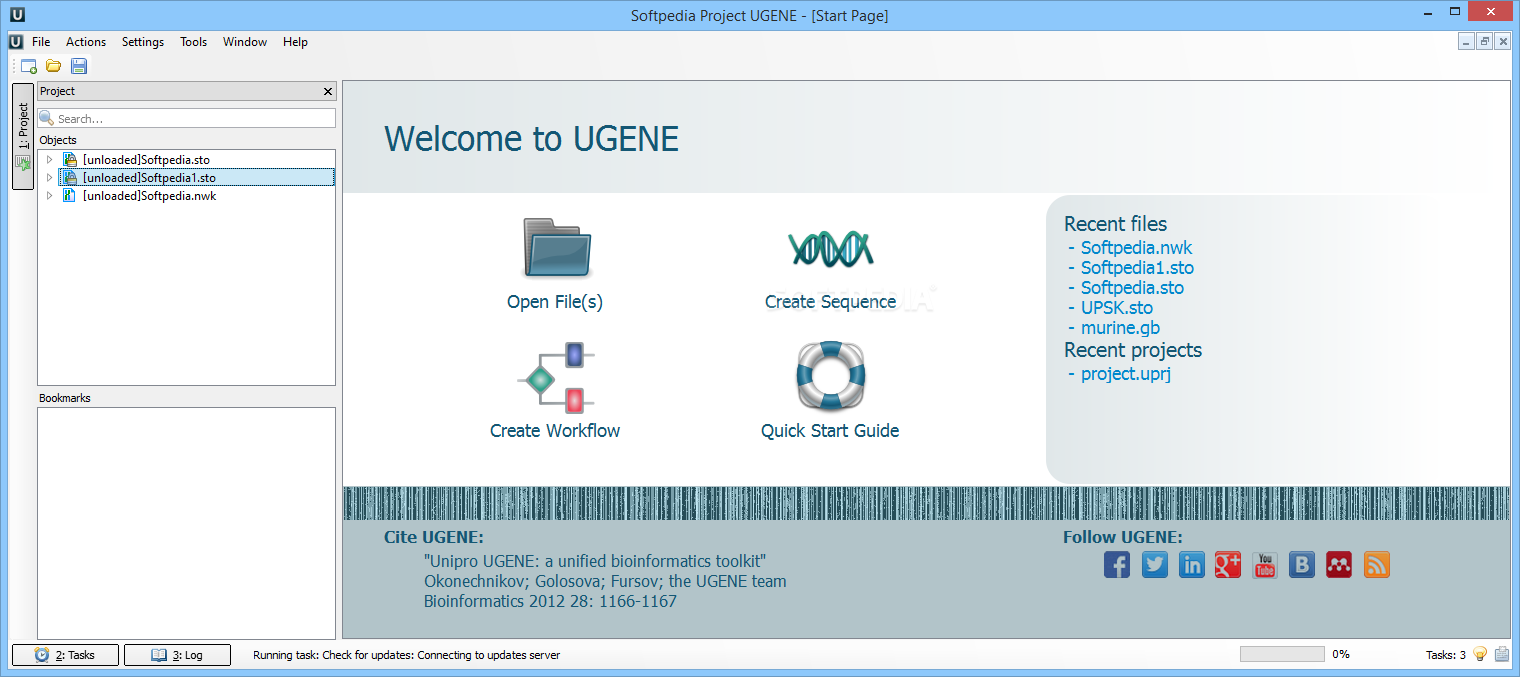Click the 3: Log button
This screenshot has height=677, width=1520.
pyautogui.click(x=177, y=655)
